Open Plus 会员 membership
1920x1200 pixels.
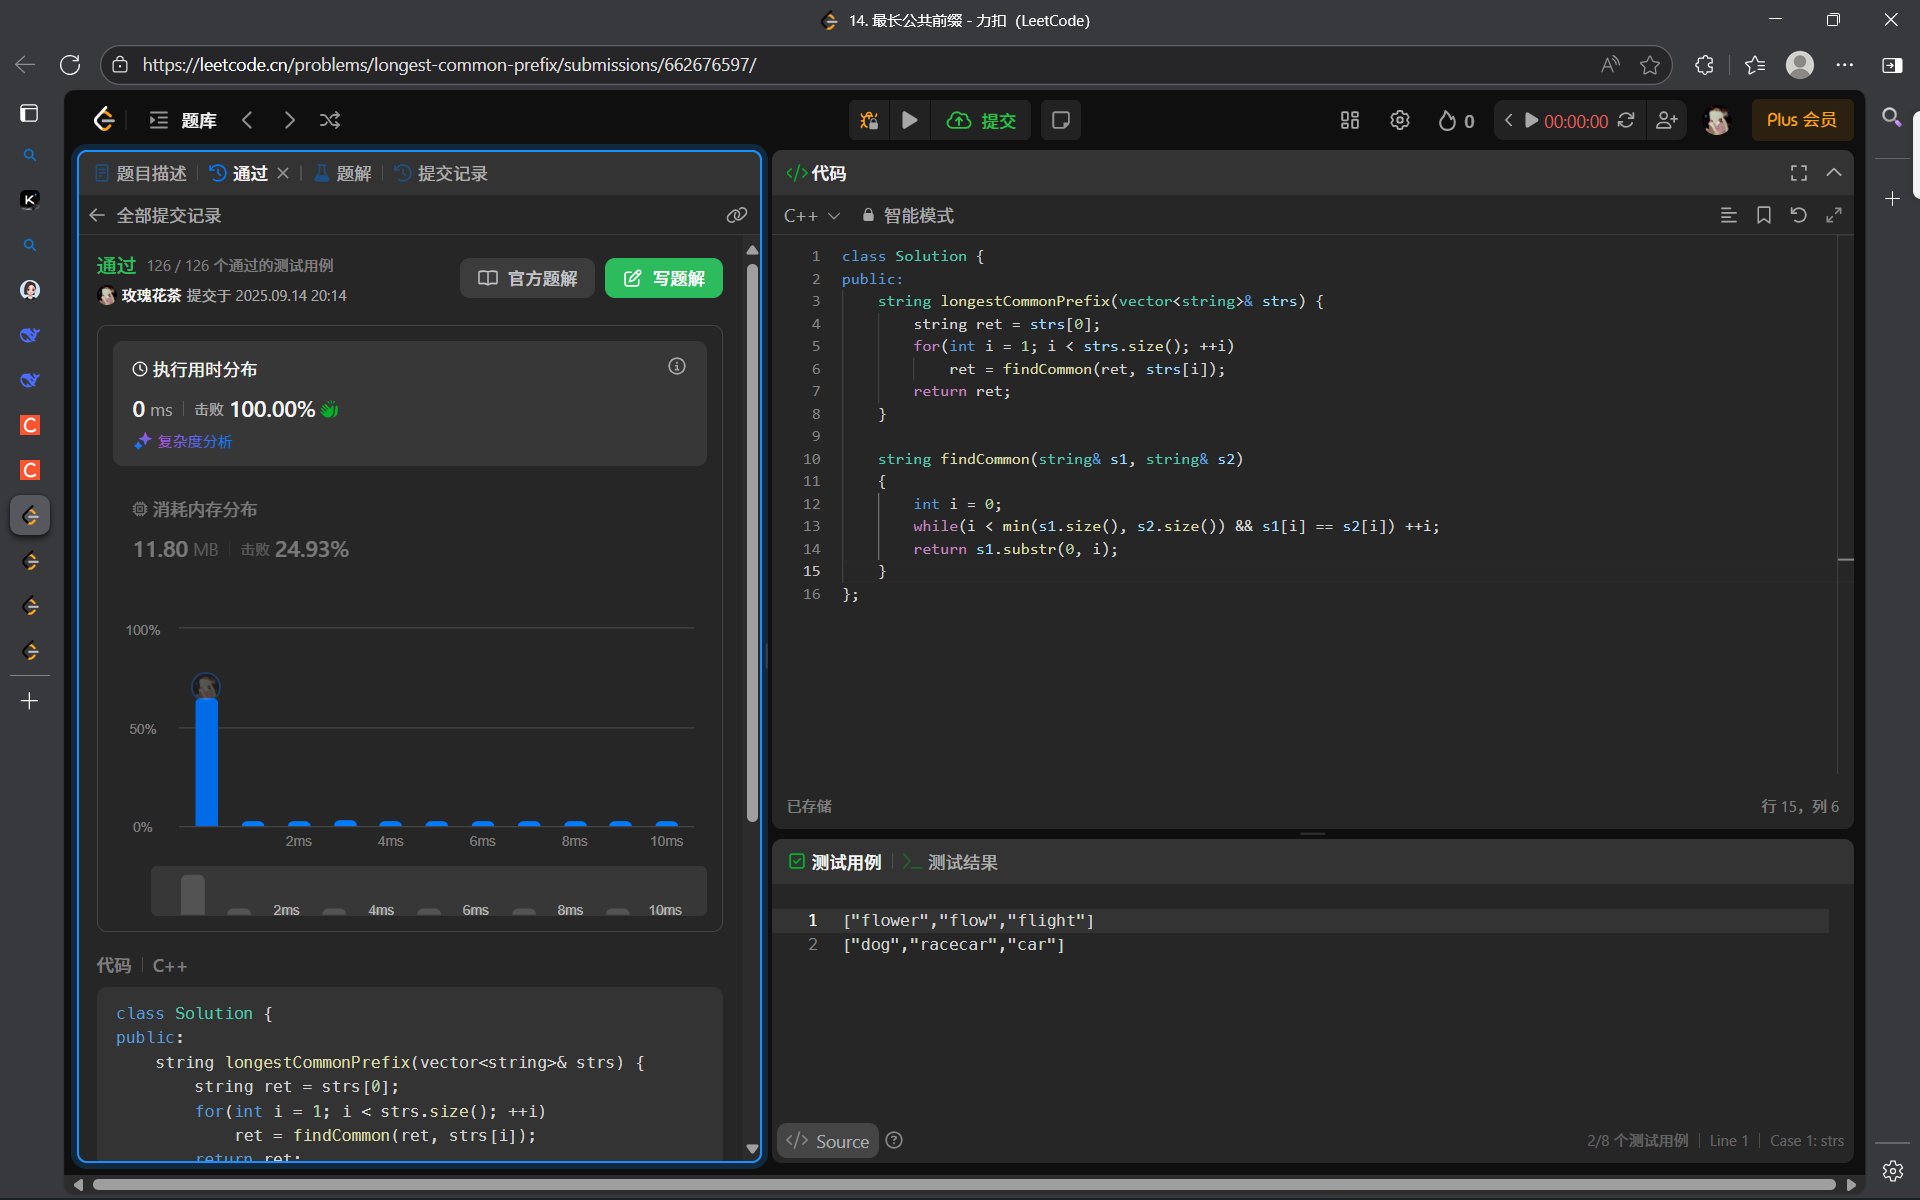point(1801,120)
